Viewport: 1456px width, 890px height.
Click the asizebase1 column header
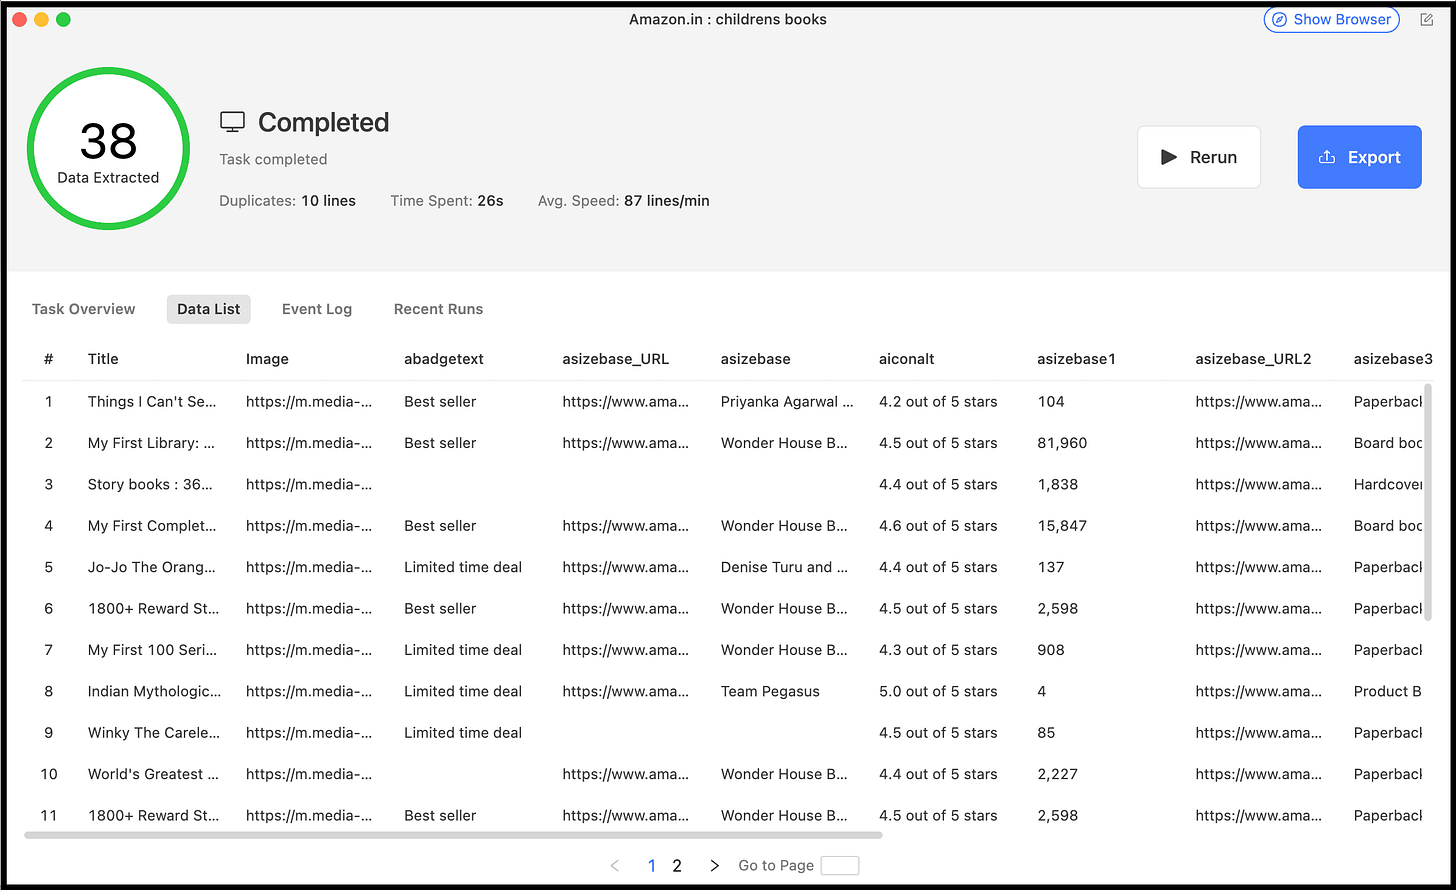pos(1076,359)
